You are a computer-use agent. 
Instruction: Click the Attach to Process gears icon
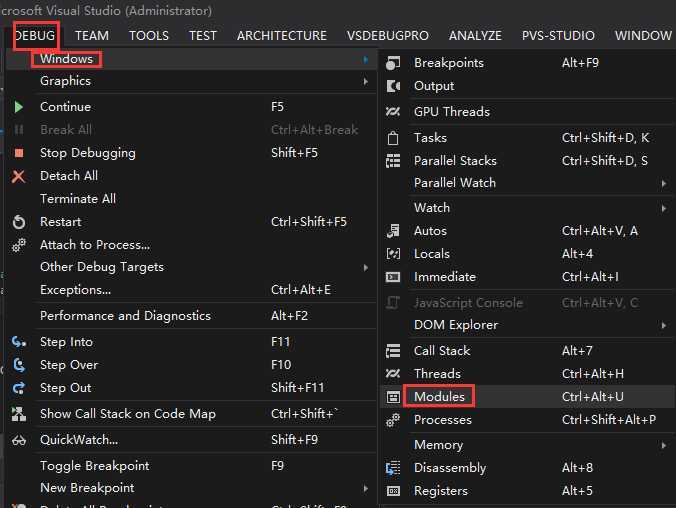coord(19,245)
